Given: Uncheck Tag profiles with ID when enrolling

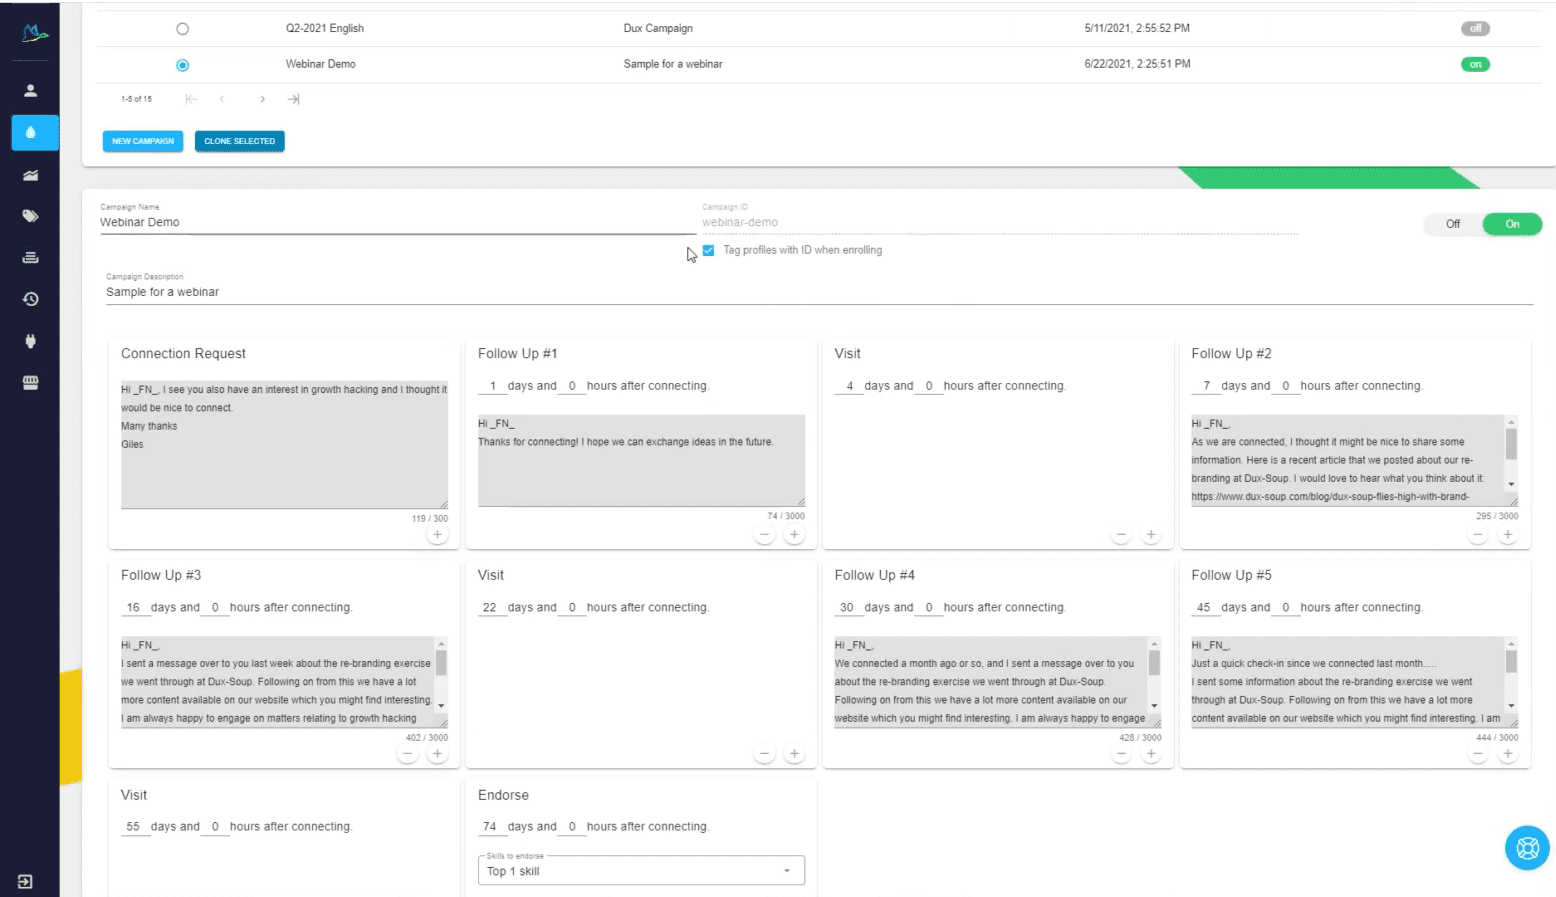Looking at the screenshot, I should point(708,250).
